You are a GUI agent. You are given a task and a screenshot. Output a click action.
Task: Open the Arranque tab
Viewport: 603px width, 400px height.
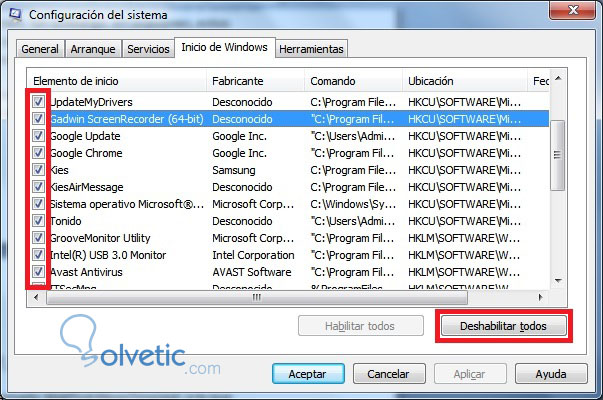click(x=93, y=49)
